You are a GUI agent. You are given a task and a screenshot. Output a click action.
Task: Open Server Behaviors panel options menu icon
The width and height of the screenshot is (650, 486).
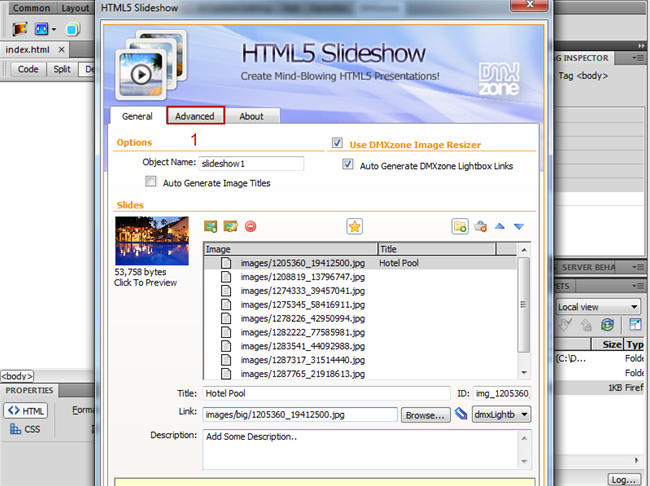point(638,267)
